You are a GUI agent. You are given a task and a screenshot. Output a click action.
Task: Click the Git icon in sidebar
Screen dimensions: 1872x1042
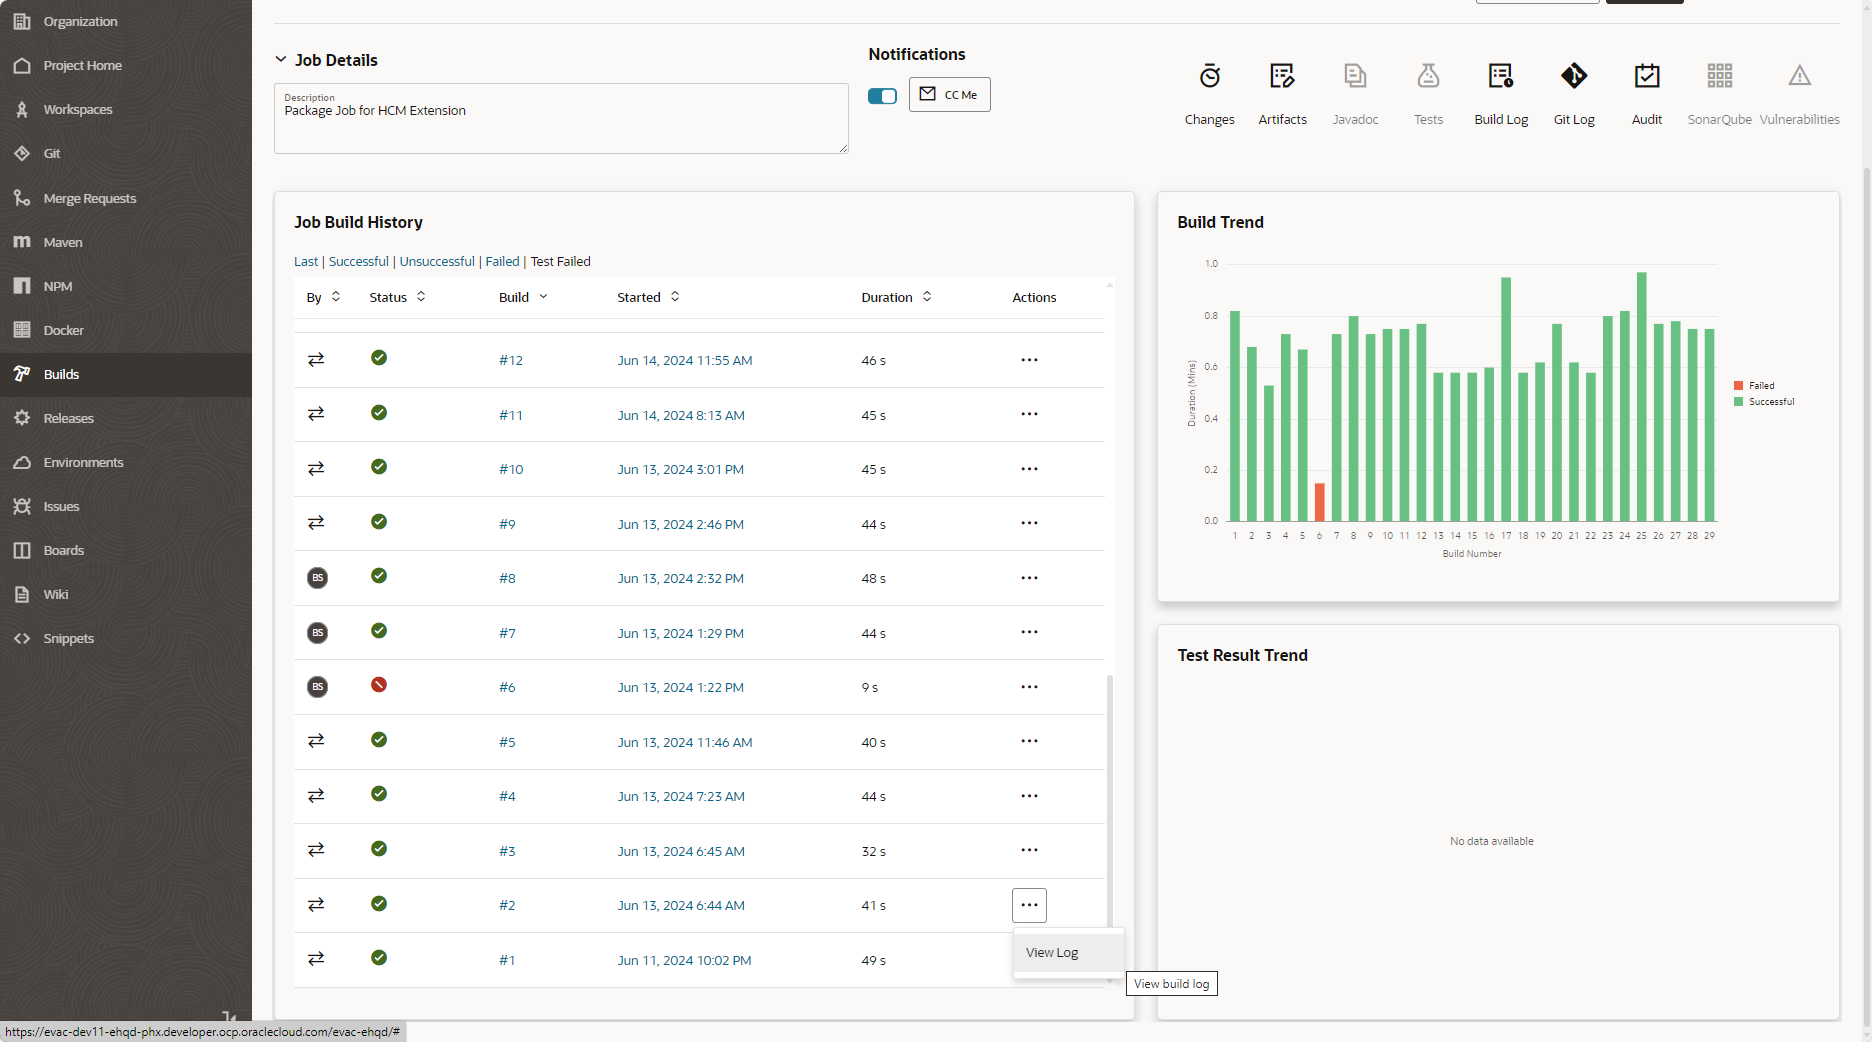click(x=22, y=153)
